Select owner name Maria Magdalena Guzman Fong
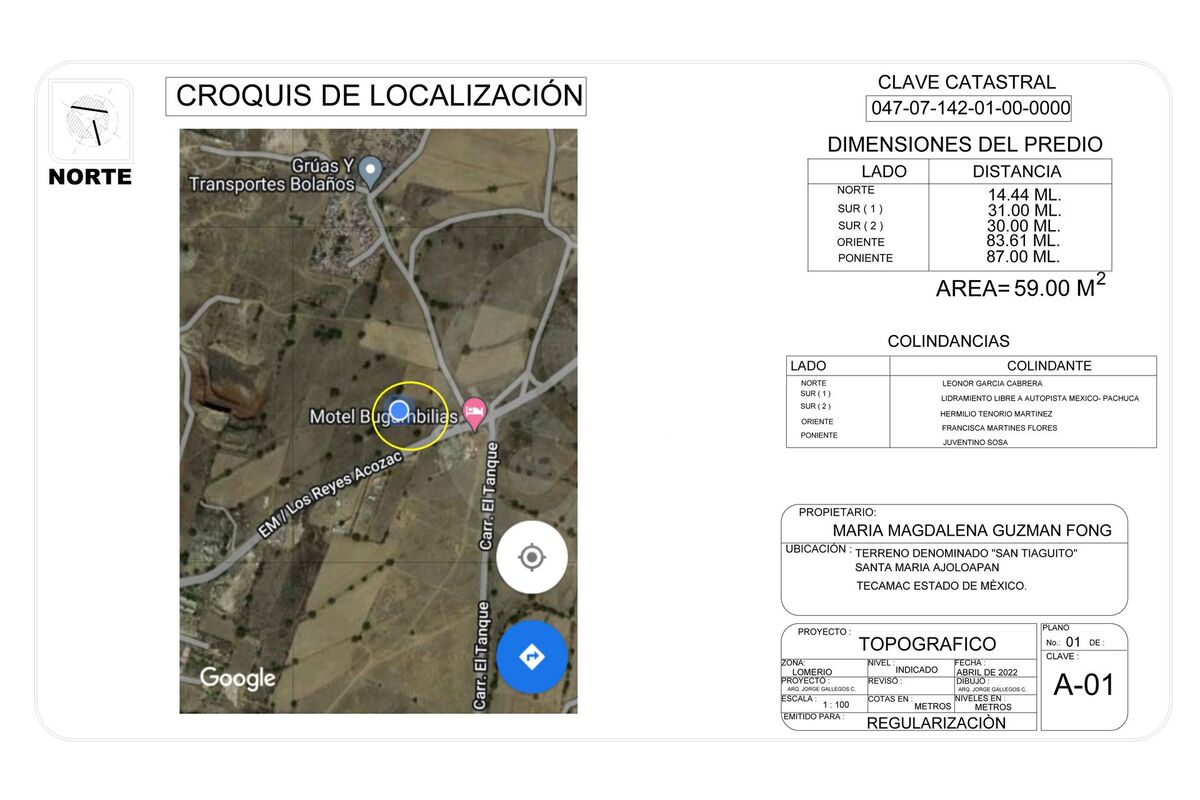The image size is (1200, 800). (x=971, y=531)
